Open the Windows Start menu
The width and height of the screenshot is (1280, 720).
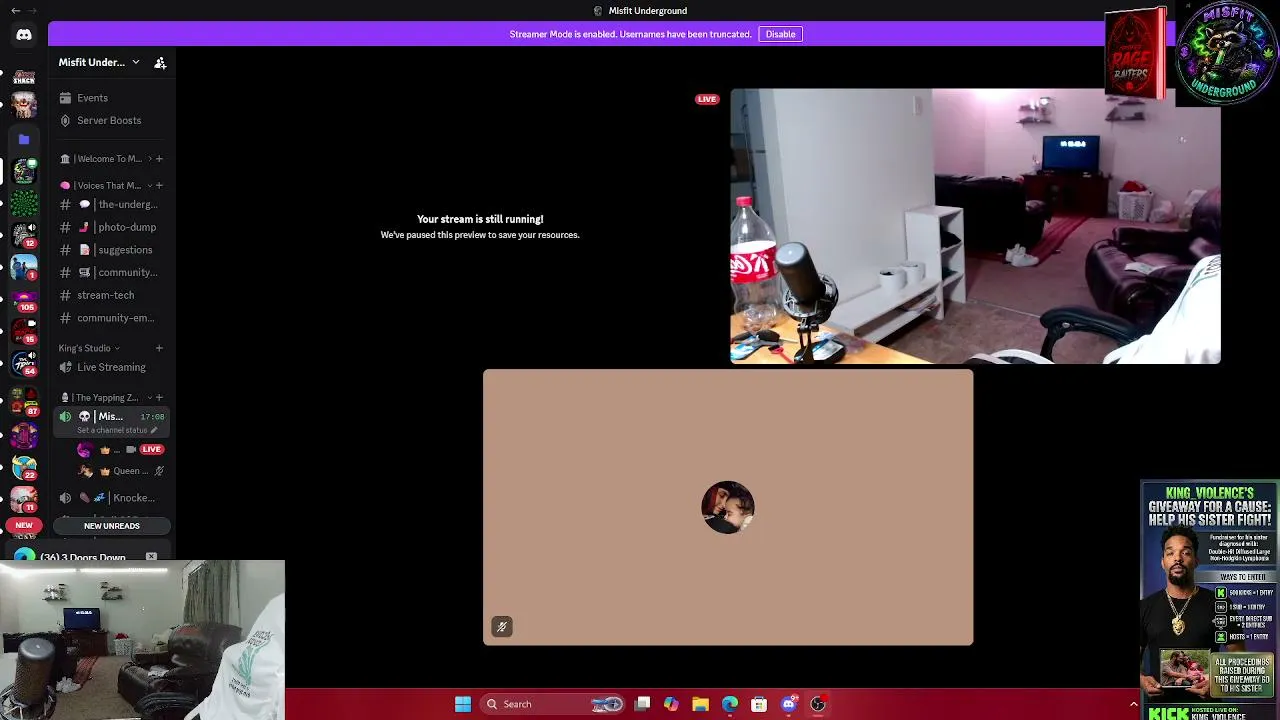[463, 704]
